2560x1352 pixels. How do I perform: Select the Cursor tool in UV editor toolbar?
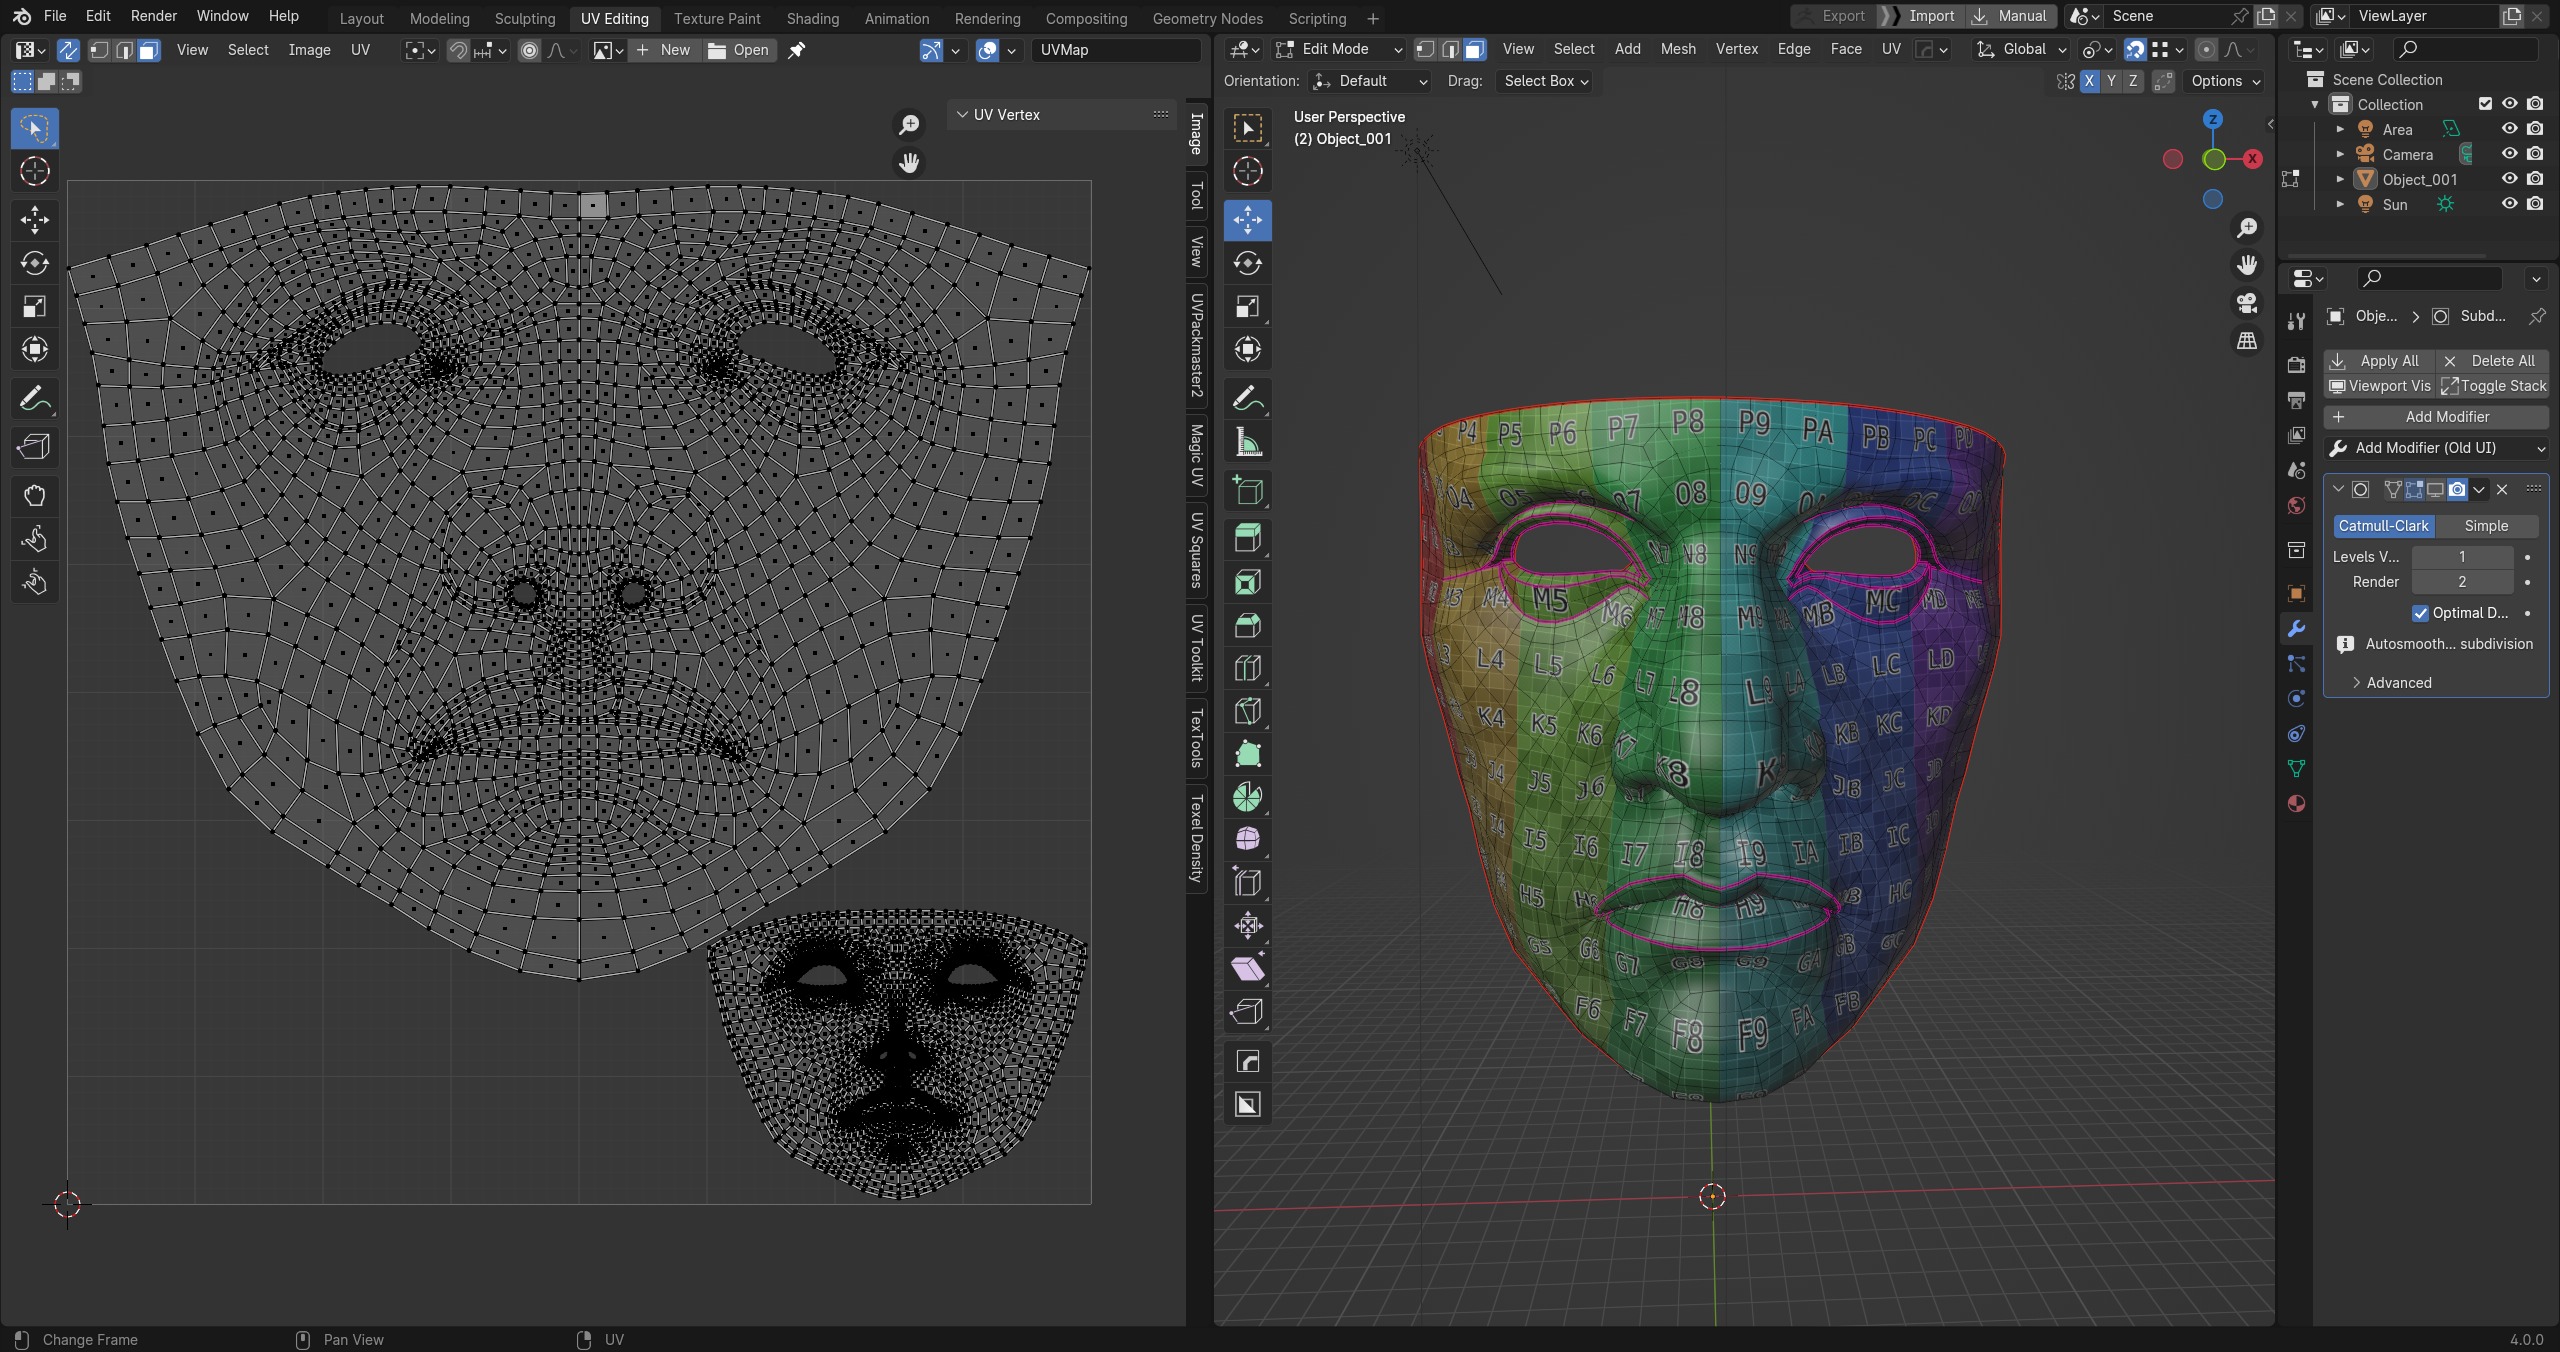click(35, 171)
